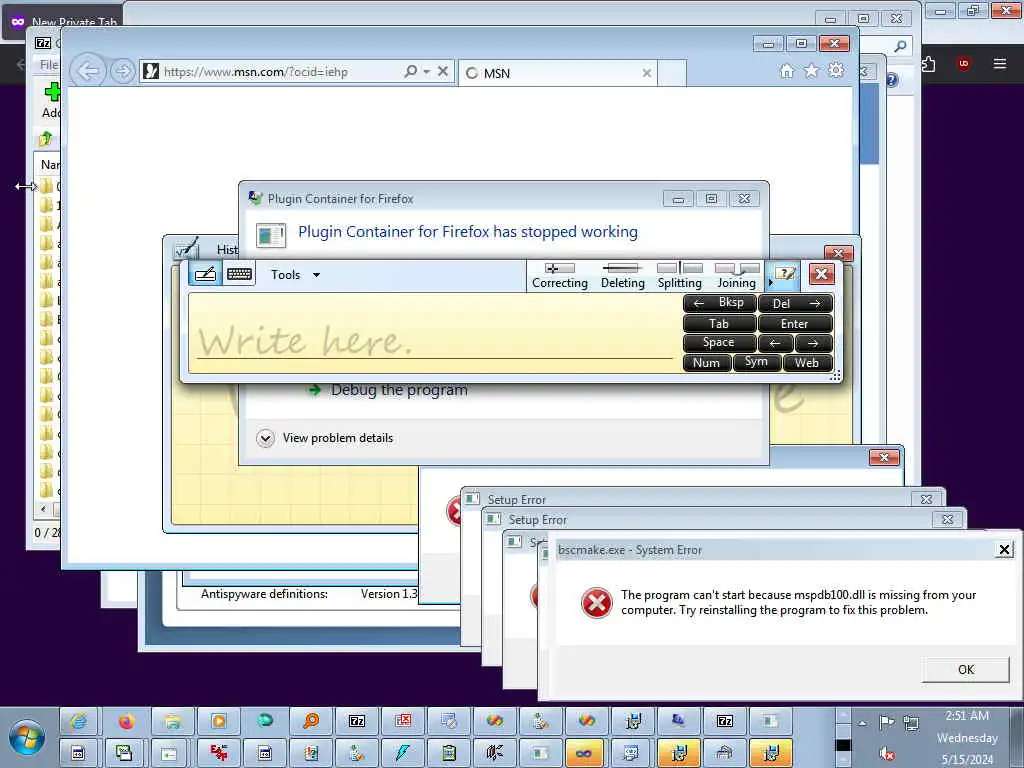Open the Tools dropdown in Input Panel
This screenshot has height=768, width=1024.
point(295,275)
